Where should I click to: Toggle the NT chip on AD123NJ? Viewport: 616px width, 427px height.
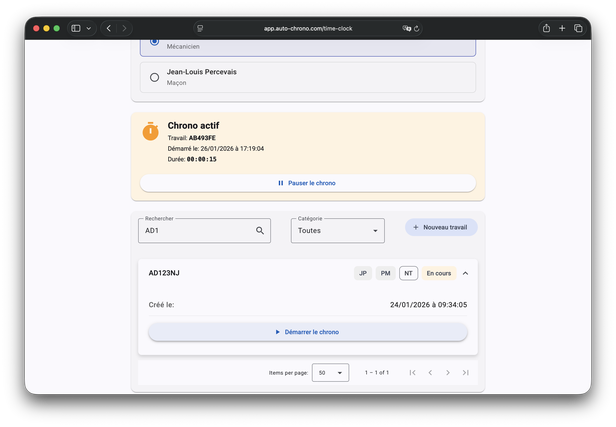coord(408,273)
